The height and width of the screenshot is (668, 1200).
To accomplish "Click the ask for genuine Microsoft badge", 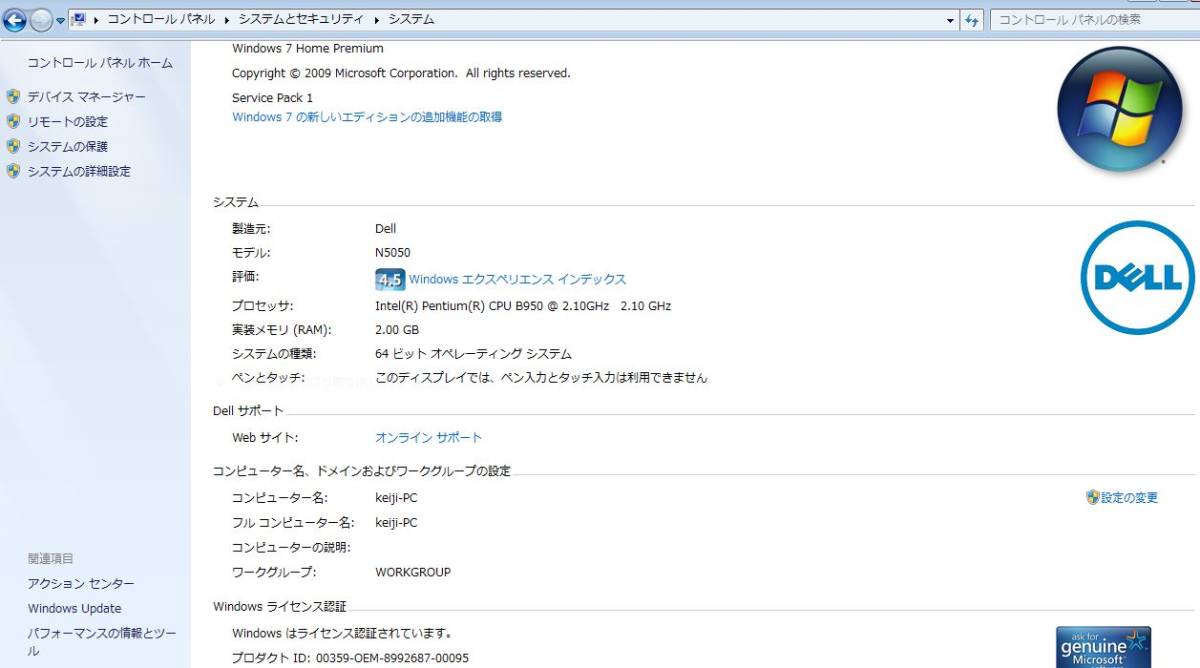I will coord(1103,647).
